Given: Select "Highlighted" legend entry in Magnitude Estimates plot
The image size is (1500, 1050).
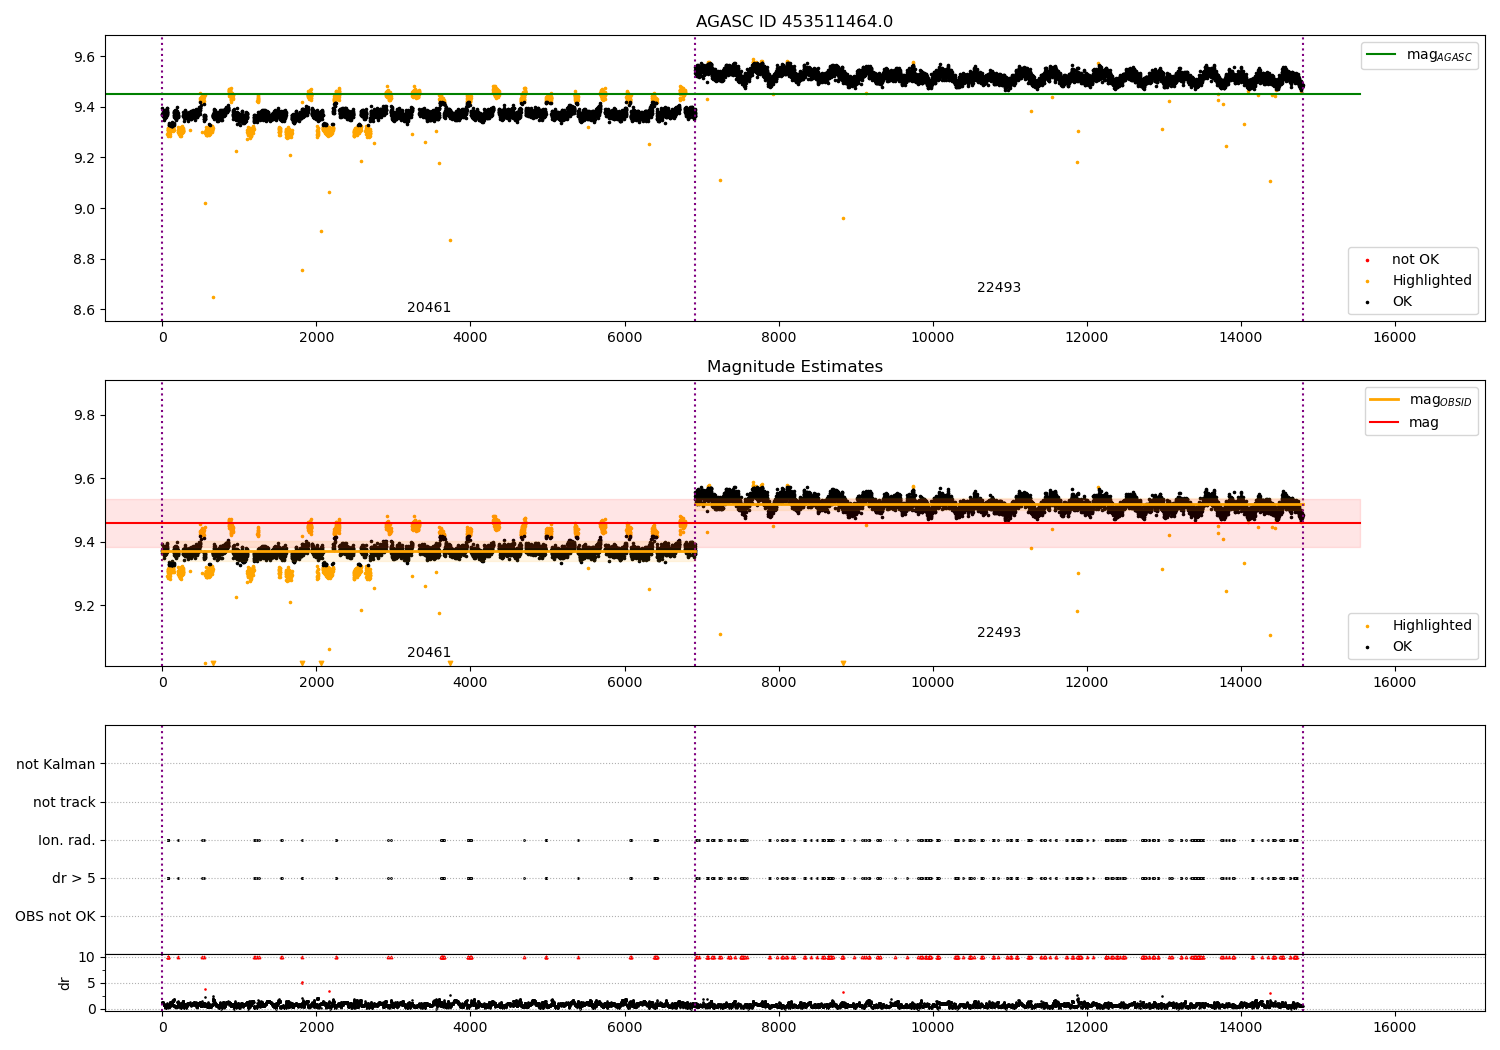Looking at the screenshot, I should [1432, 626].
